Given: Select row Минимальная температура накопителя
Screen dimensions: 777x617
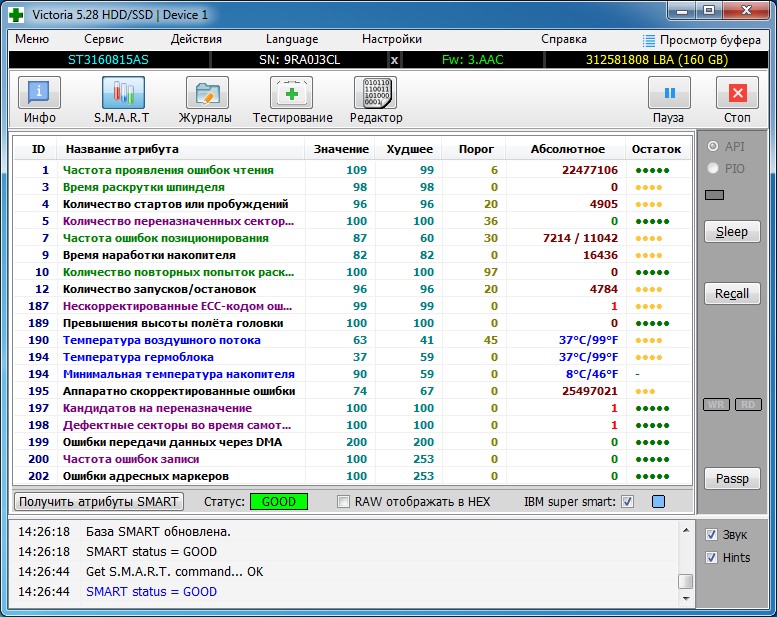Looking at the screenshot, I should click(x=352, y=374).
